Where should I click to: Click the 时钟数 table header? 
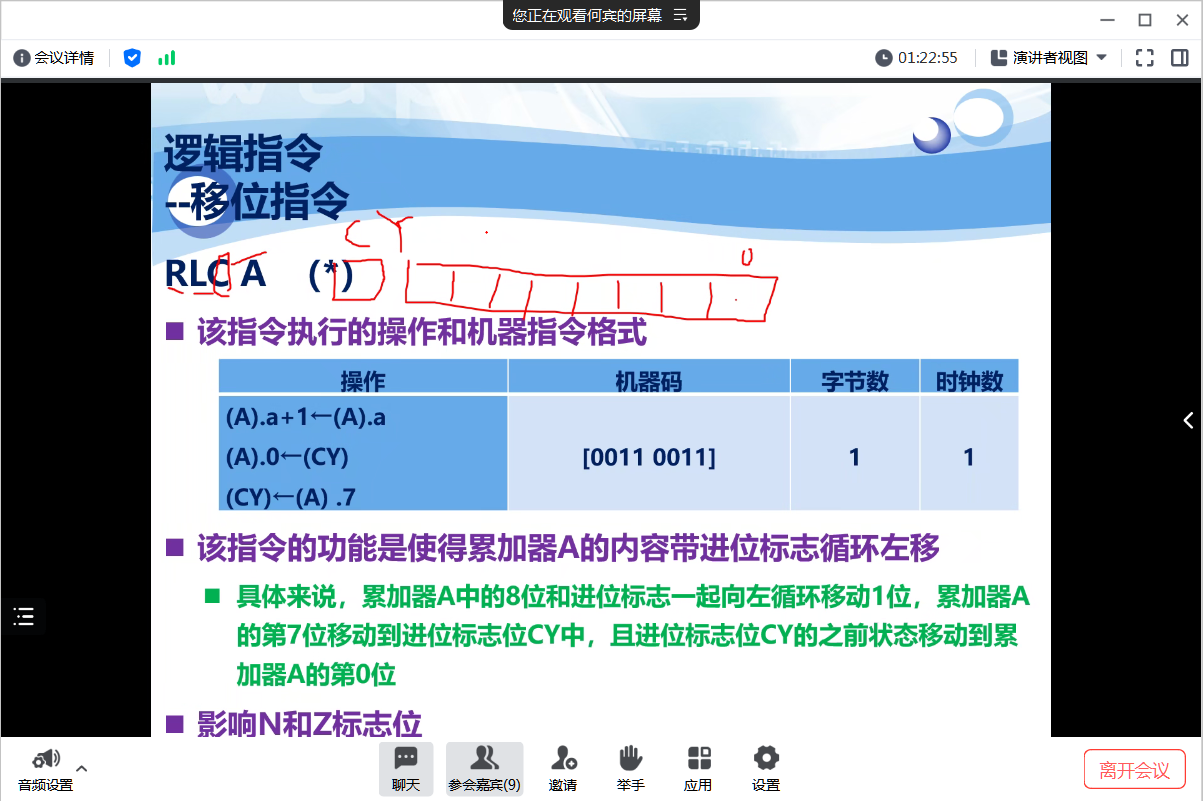[x=969, y=380]
